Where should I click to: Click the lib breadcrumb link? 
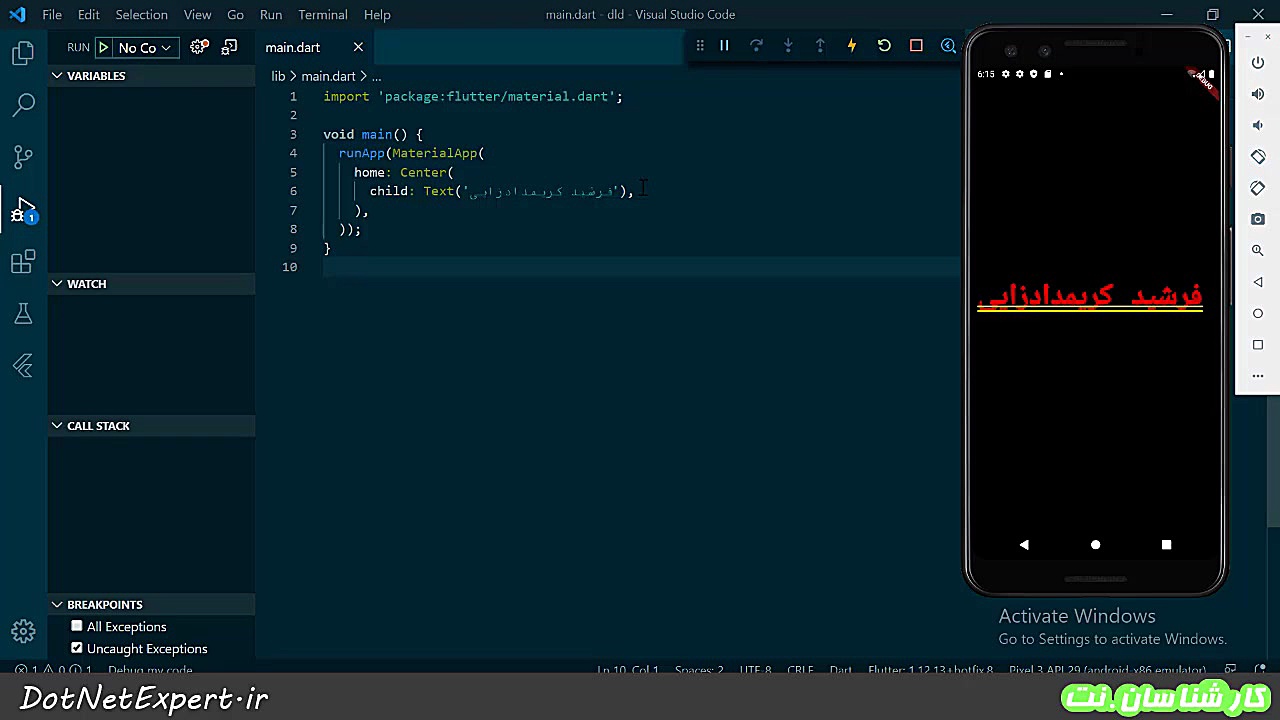click(x=278, y=76)
